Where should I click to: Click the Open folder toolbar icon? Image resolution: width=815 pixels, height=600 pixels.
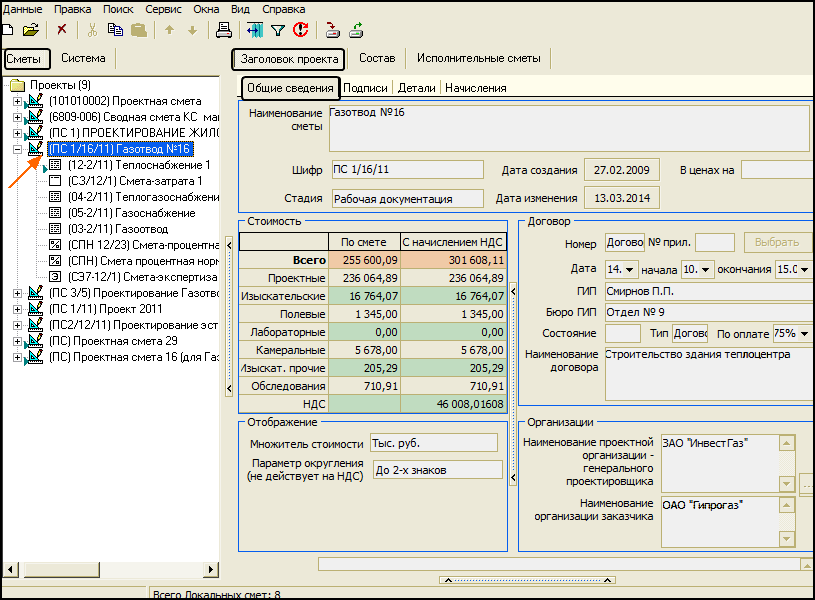click(31, 30)
